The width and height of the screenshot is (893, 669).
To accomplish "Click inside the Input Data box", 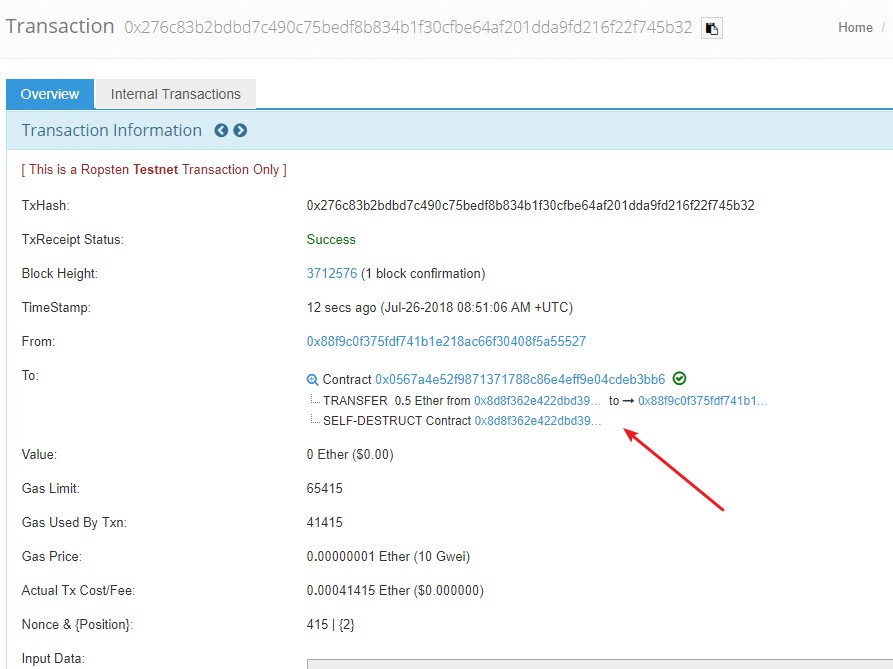I will pyautogui.click(x=600, y=664).
